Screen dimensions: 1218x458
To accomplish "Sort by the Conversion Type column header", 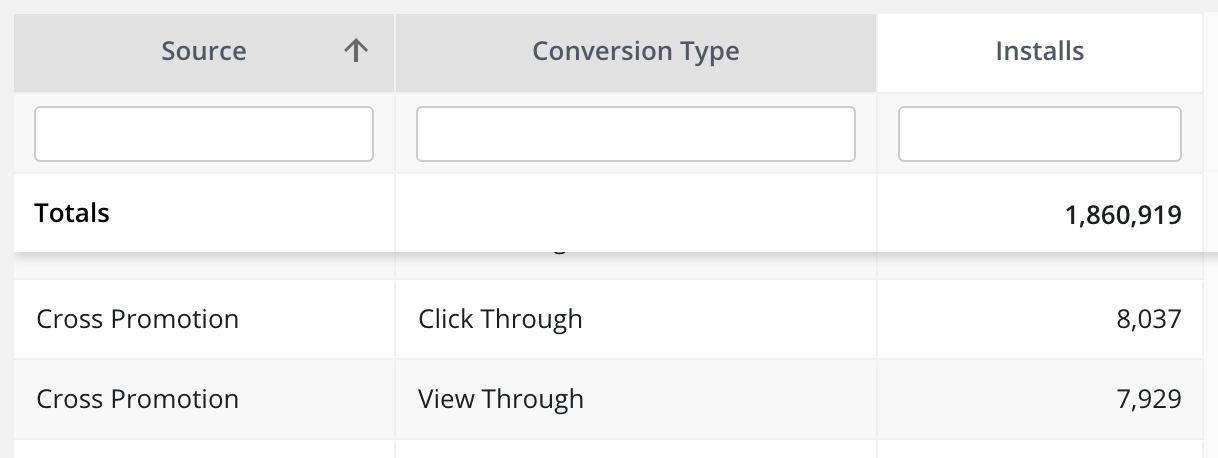I will click(635, 51).
